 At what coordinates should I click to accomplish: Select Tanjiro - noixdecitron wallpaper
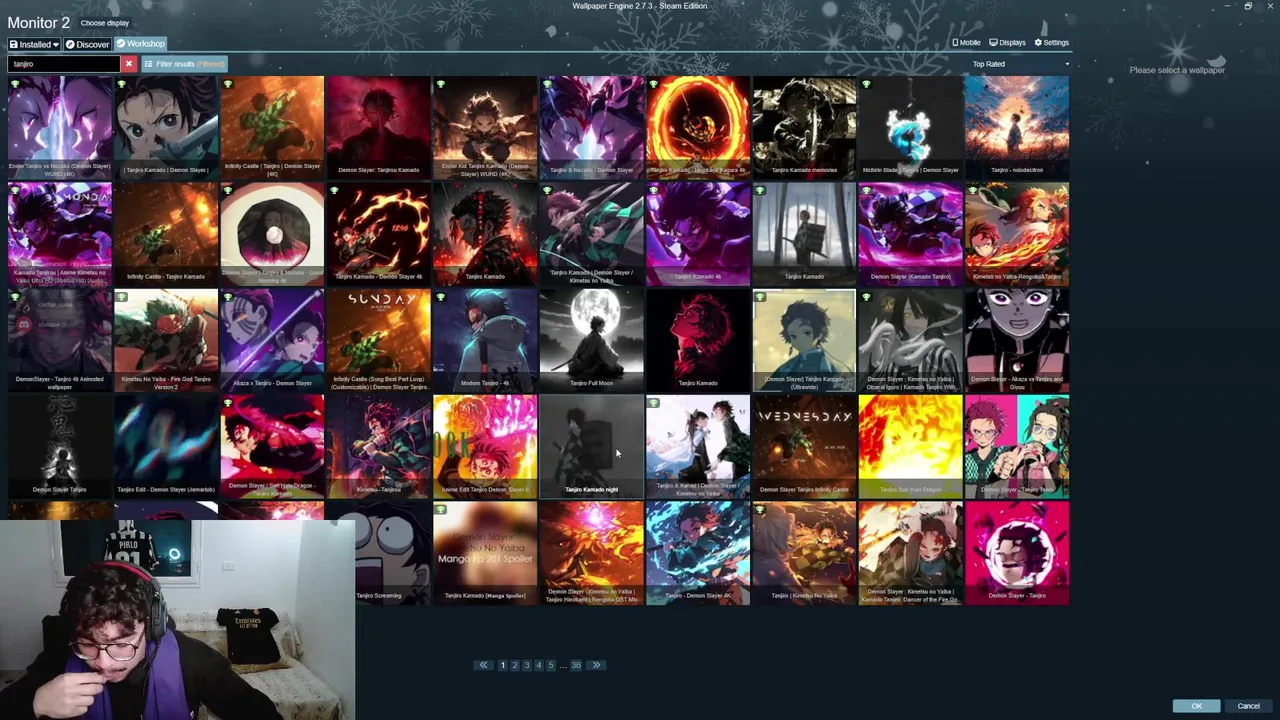[x=1017, y=128]
